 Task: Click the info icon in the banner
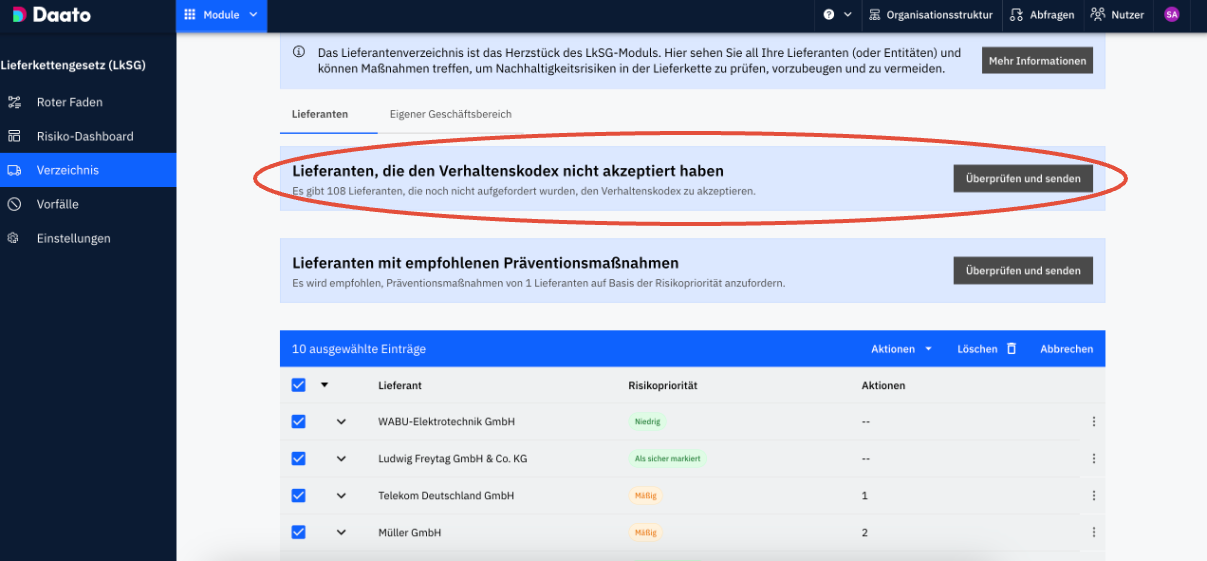tap(299, 52)
